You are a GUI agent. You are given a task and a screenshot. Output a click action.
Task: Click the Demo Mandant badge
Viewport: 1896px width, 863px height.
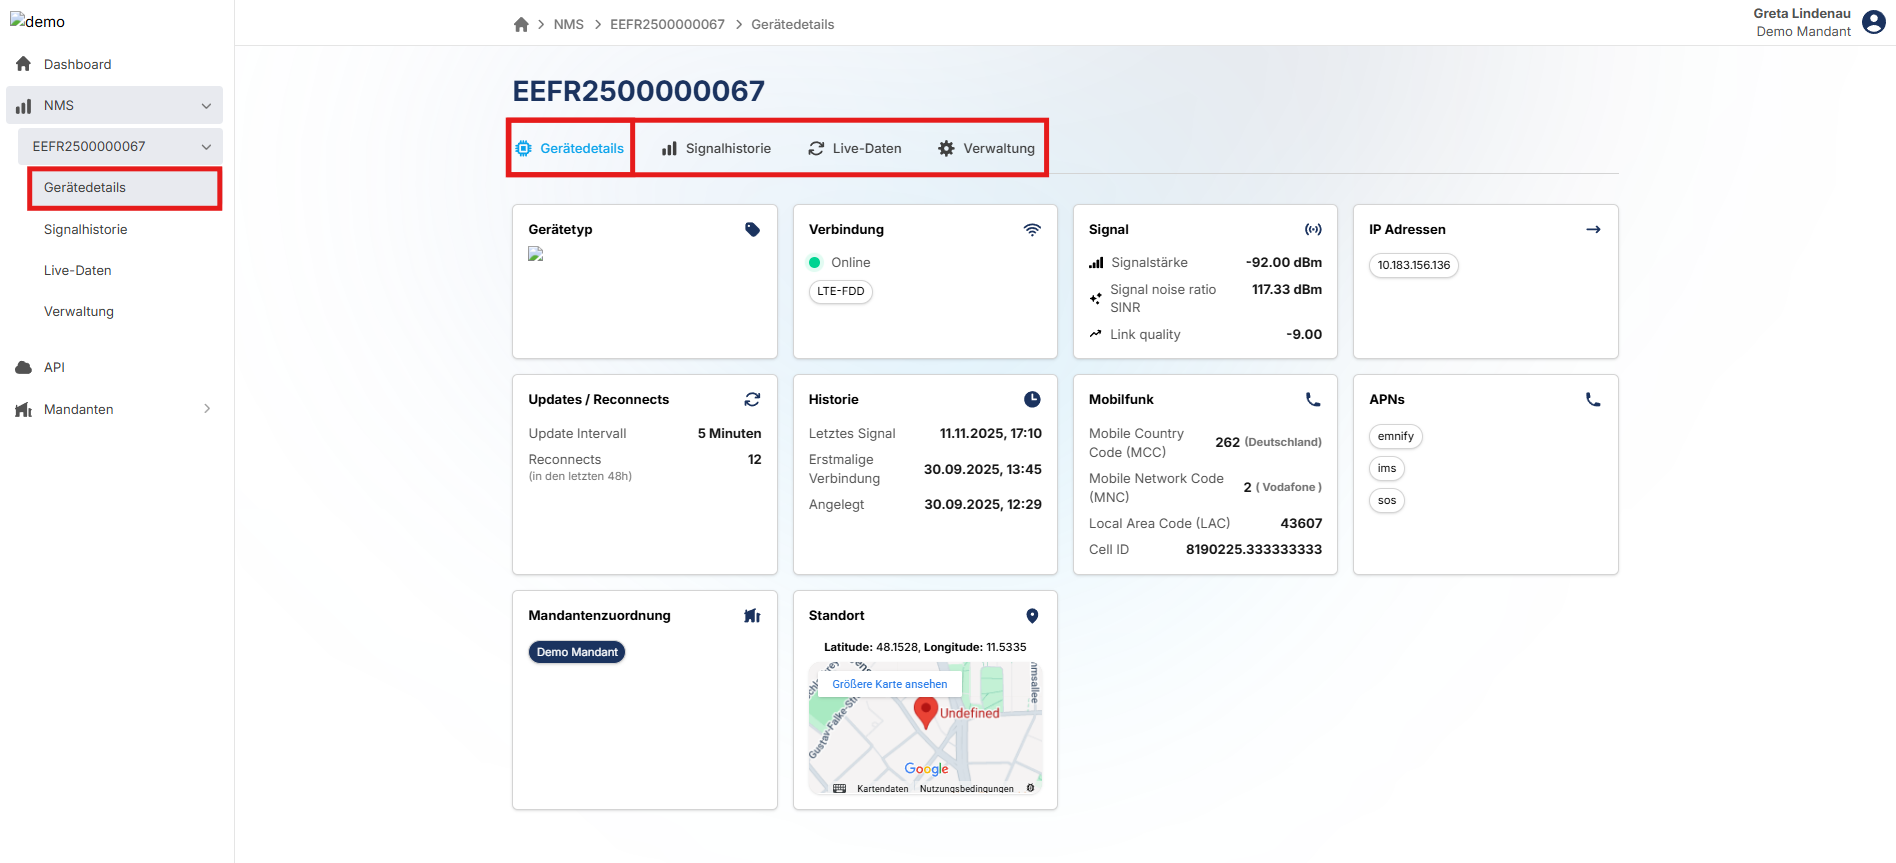(x=577, y=653)
